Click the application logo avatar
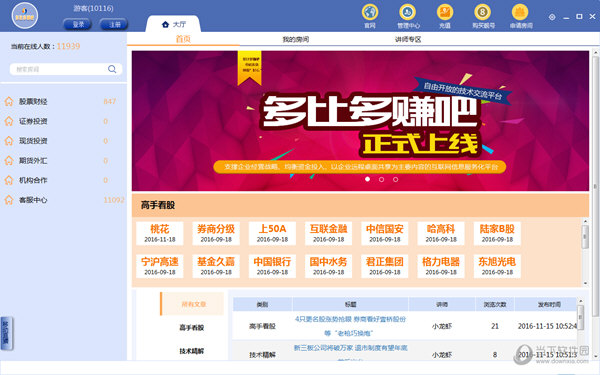The width and height of the screenshot is (600, 375). pyautogui.click(x=25, y=16)
